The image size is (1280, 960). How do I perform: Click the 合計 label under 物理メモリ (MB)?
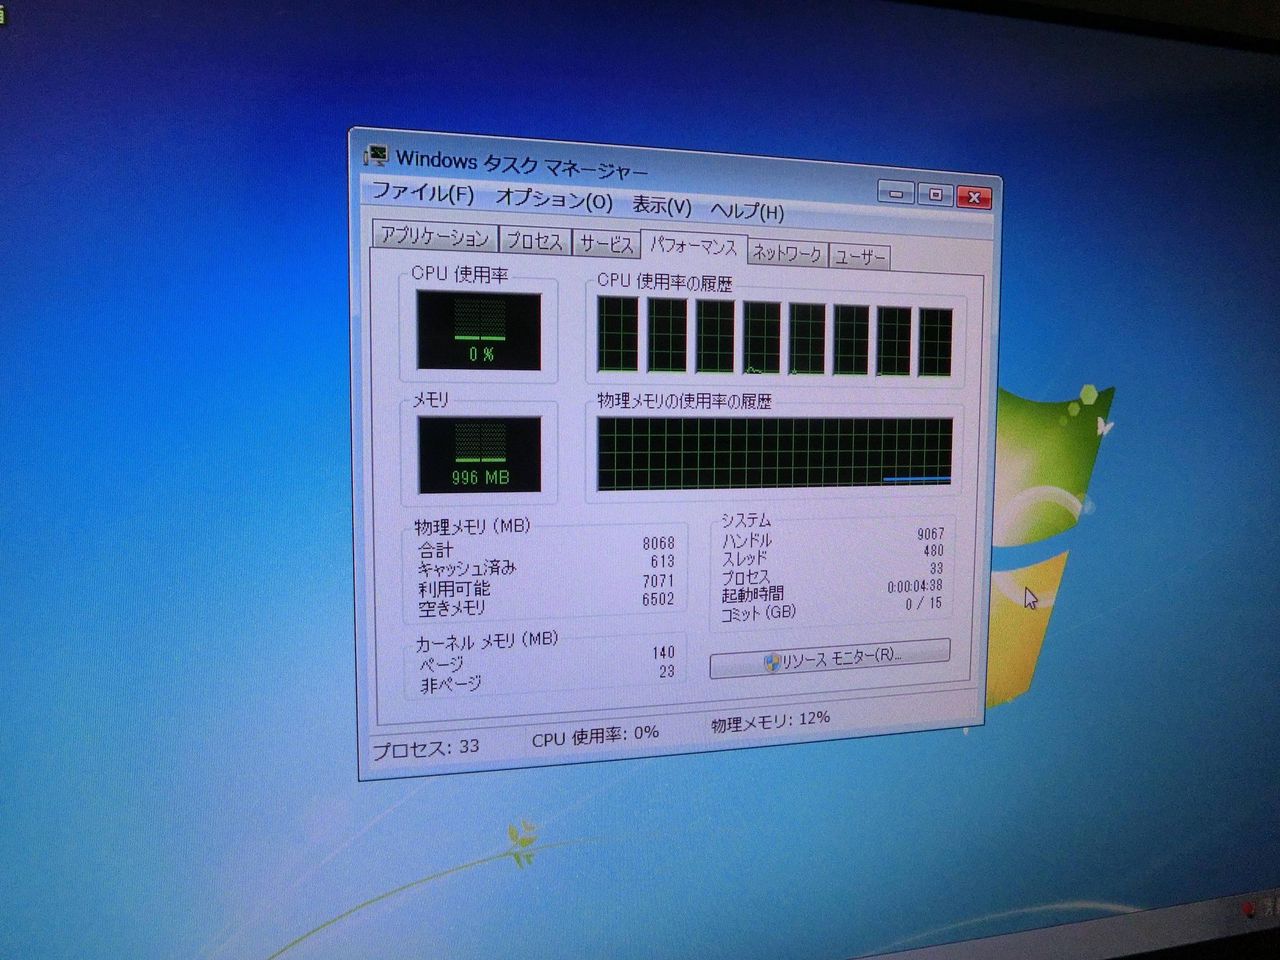coord(435,550)
